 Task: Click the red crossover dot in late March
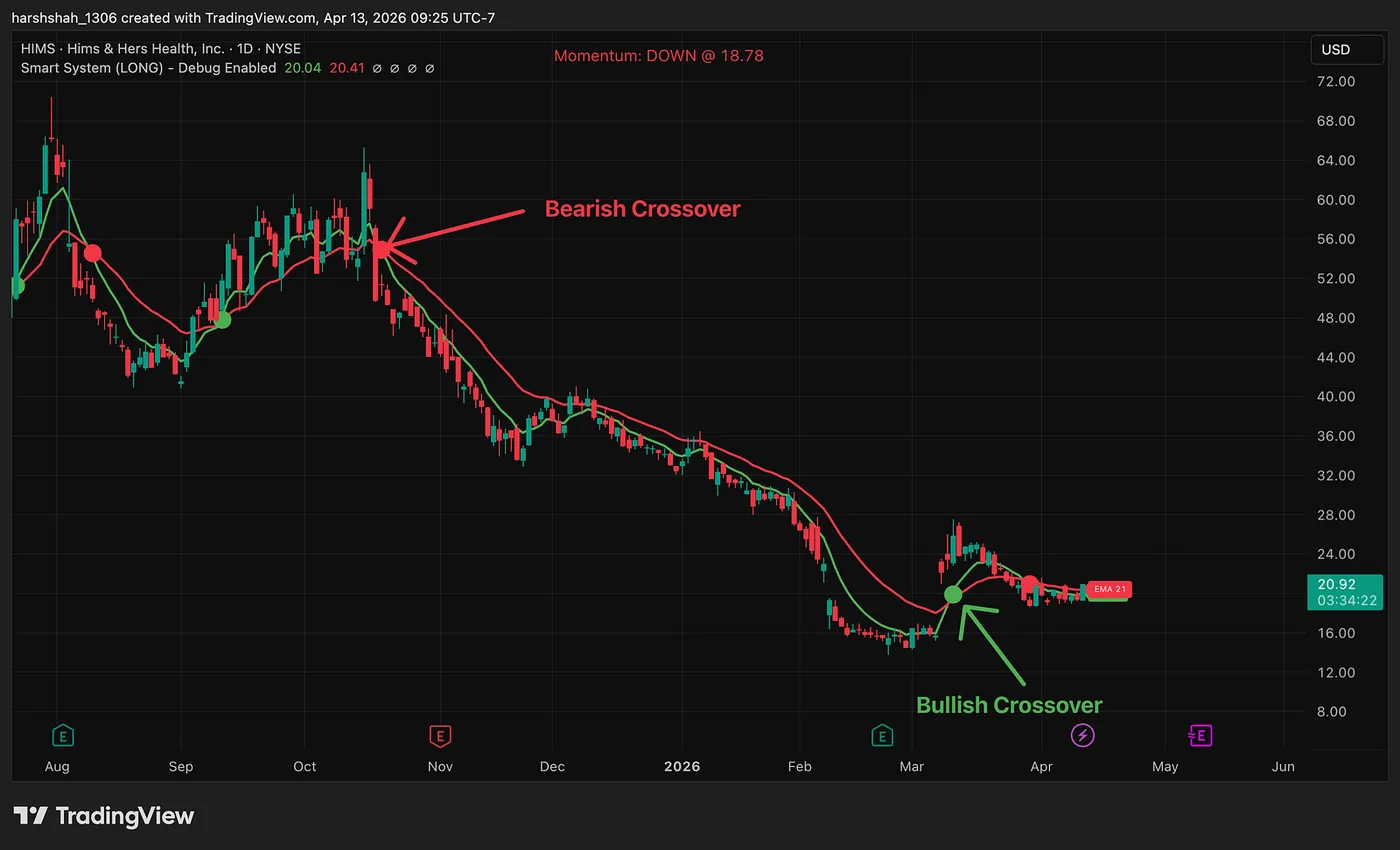1028,584
